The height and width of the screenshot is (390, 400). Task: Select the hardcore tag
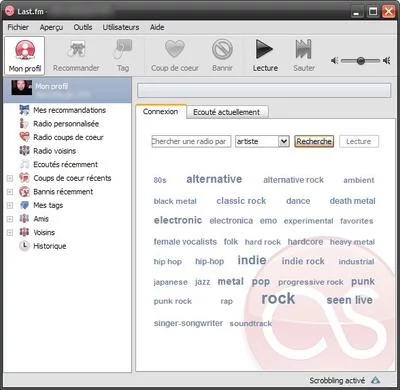305,242
